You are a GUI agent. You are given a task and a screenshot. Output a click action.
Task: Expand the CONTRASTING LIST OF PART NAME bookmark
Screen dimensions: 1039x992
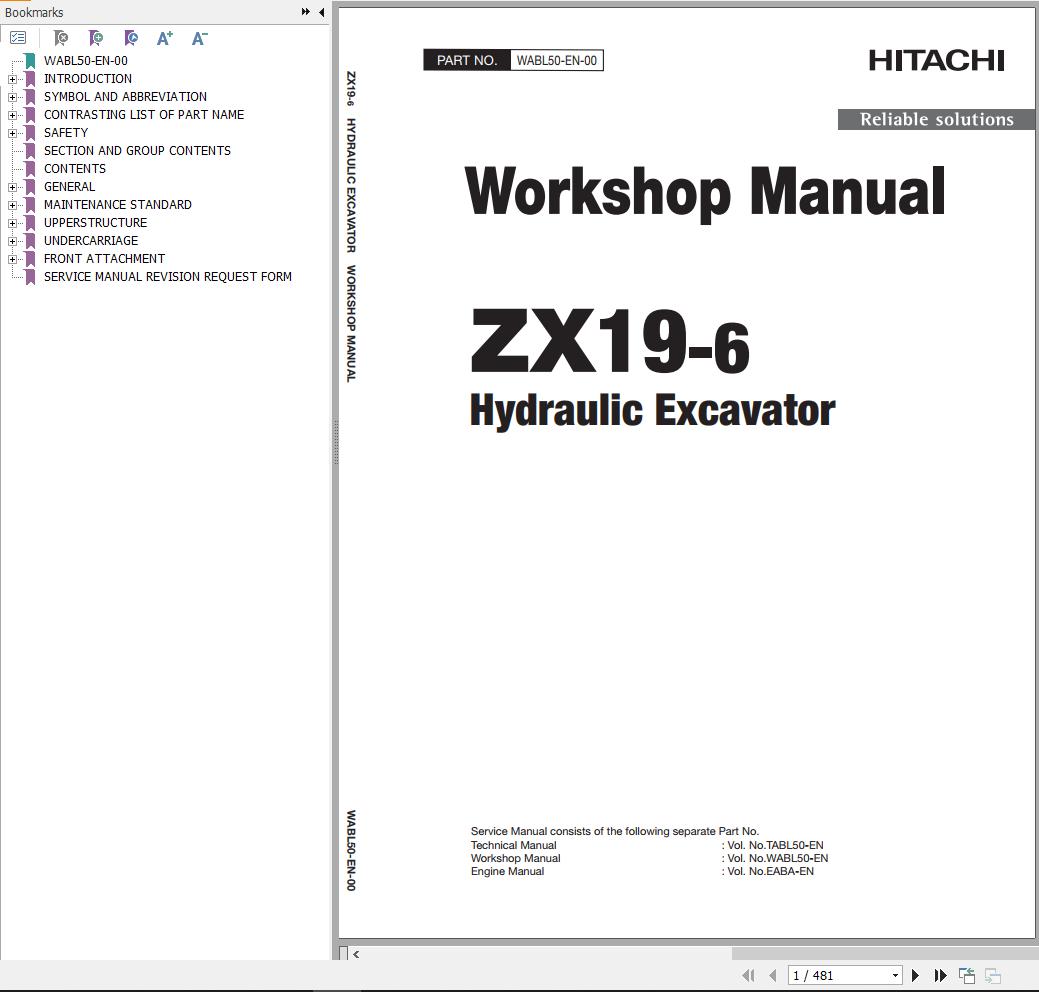coord(12,115)
